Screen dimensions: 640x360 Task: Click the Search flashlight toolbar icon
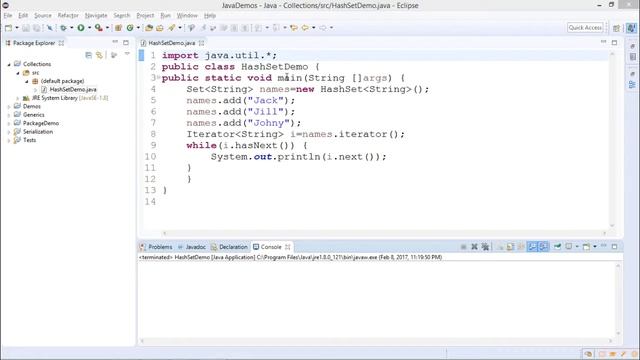tap(171, 28)
